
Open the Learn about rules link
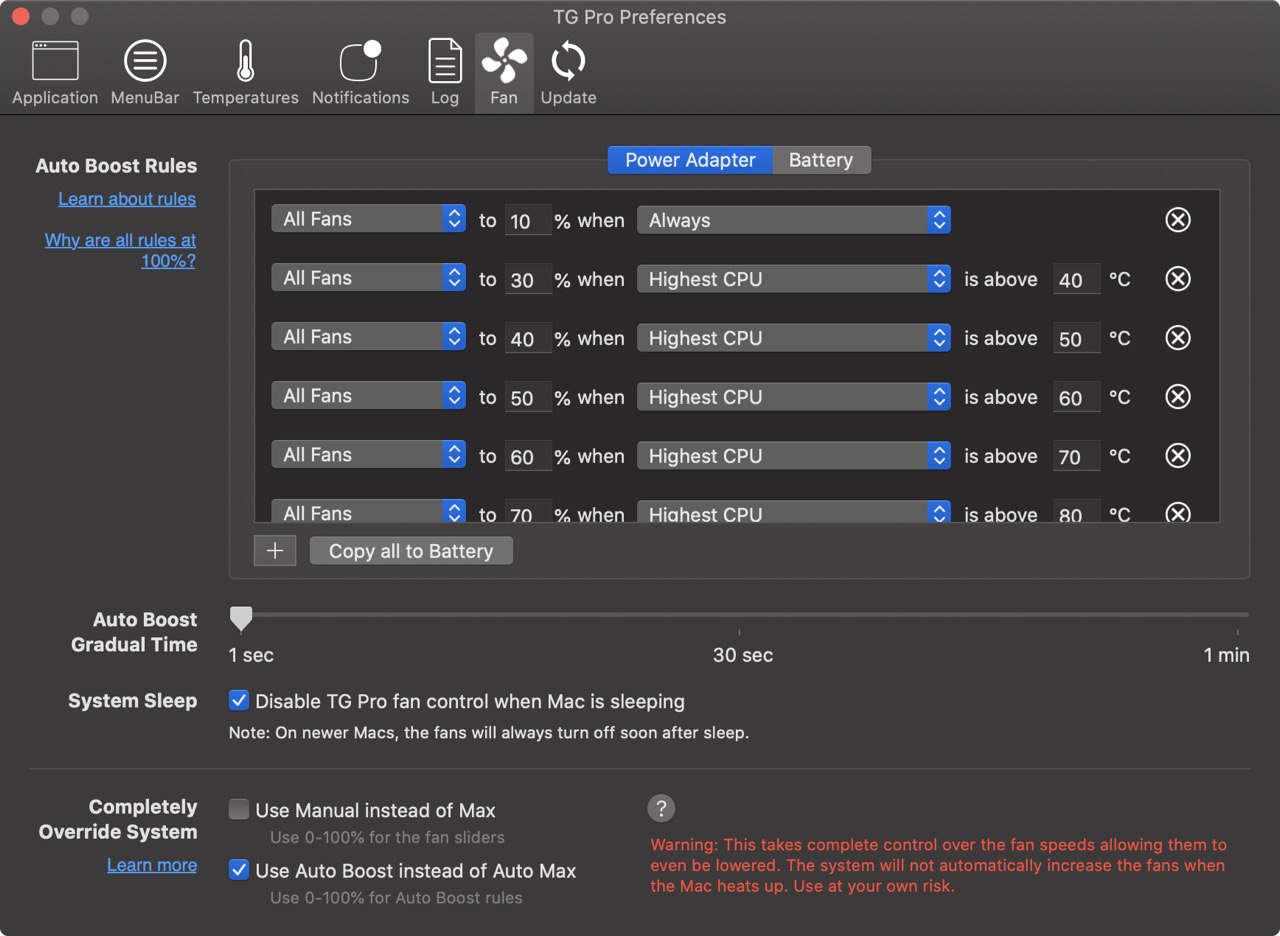tap(127, 199)
